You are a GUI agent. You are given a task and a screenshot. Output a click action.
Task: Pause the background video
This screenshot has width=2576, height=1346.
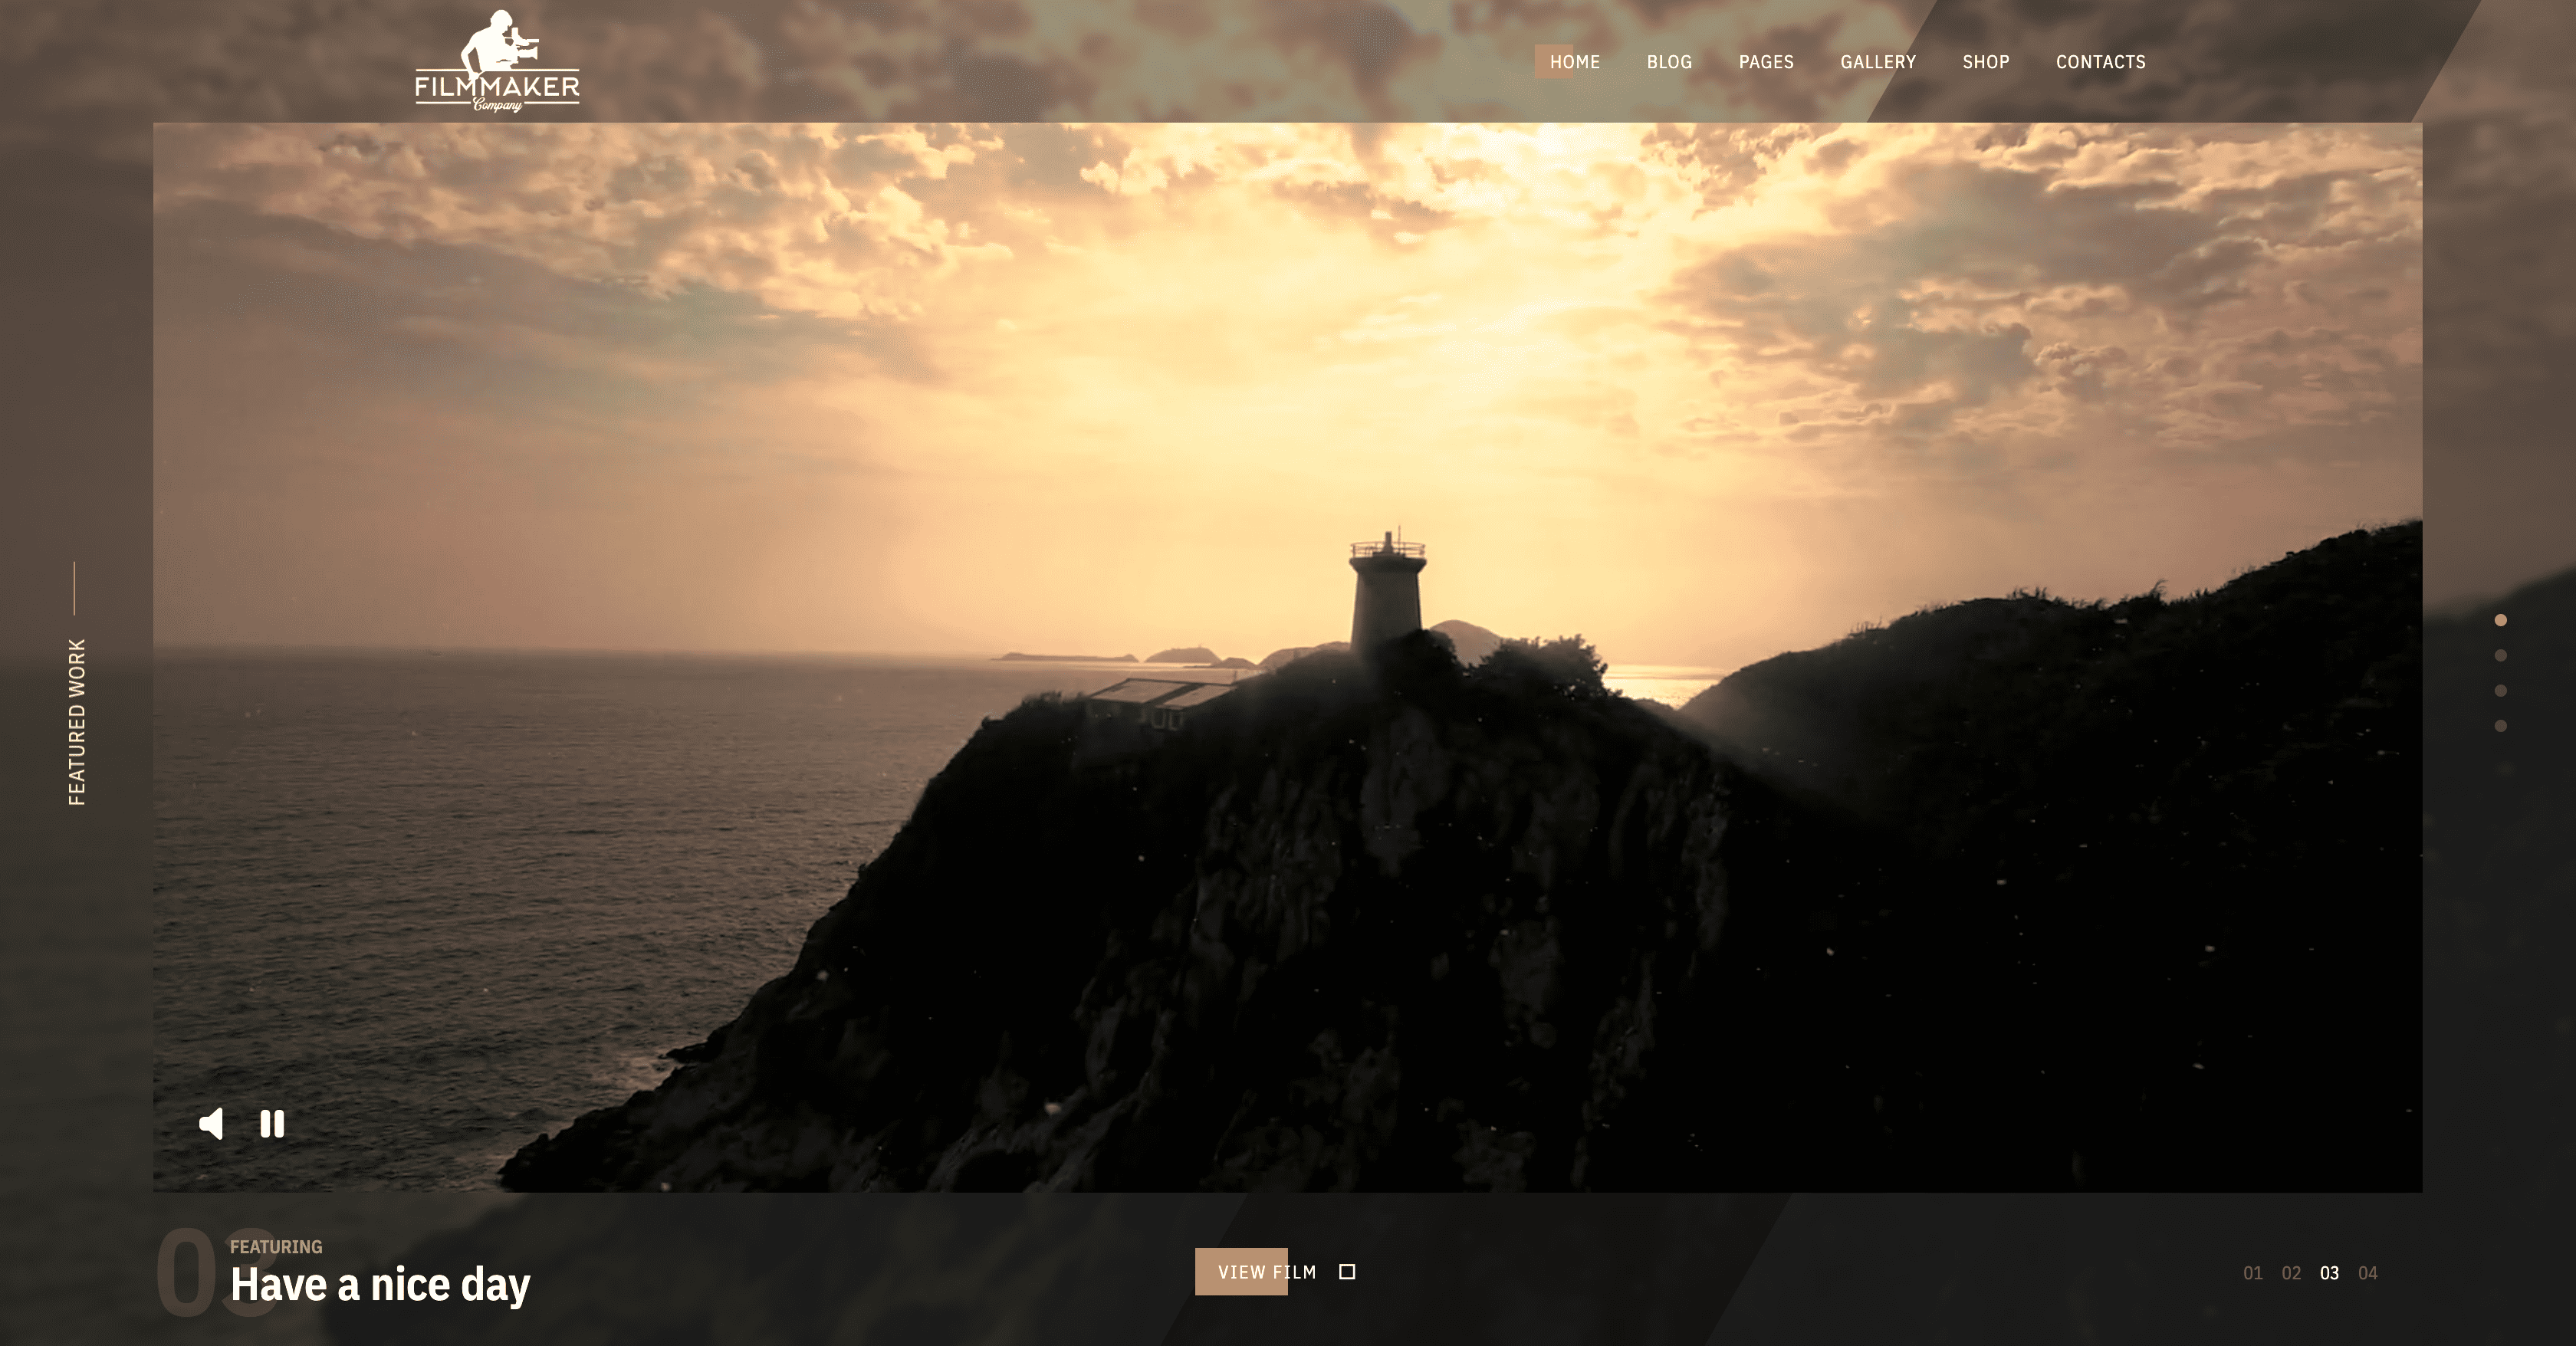click(x=272, y=1124)
